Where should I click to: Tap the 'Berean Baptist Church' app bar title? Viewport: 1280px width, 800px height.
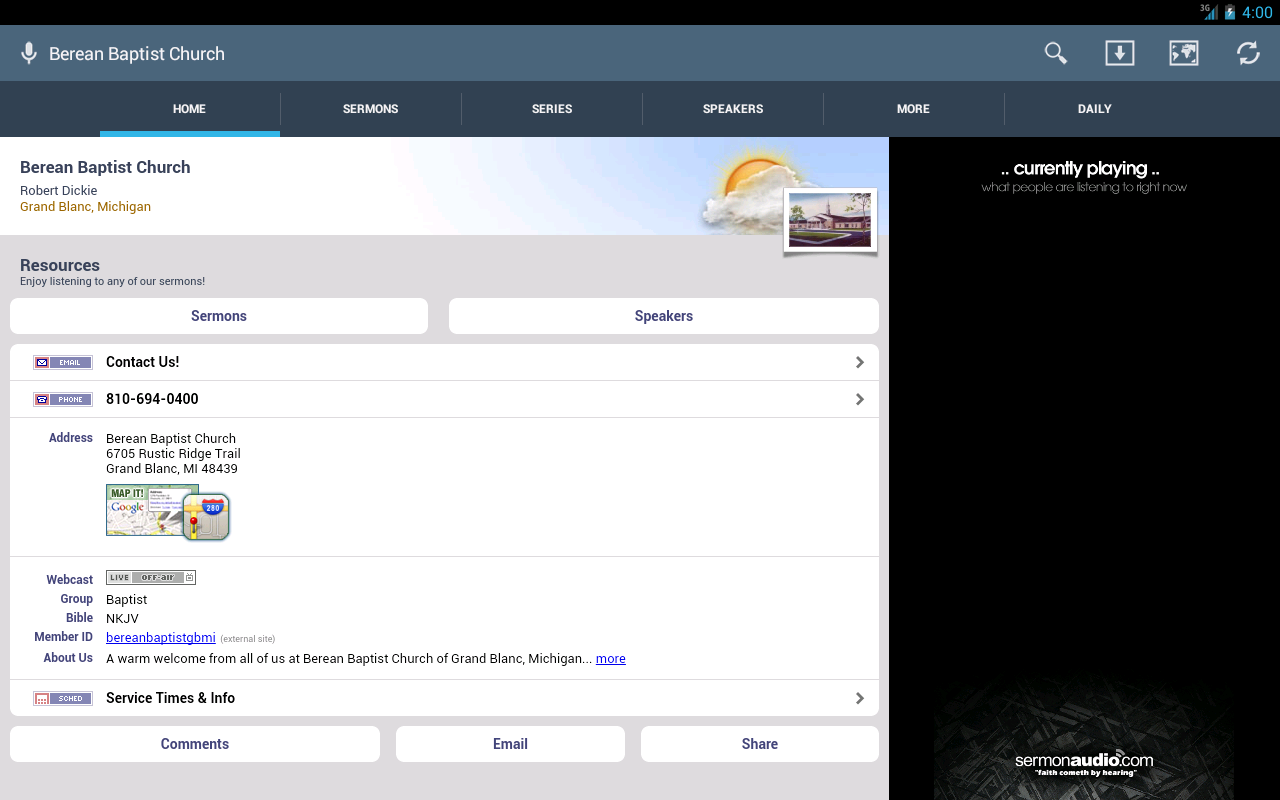[137, 54]
